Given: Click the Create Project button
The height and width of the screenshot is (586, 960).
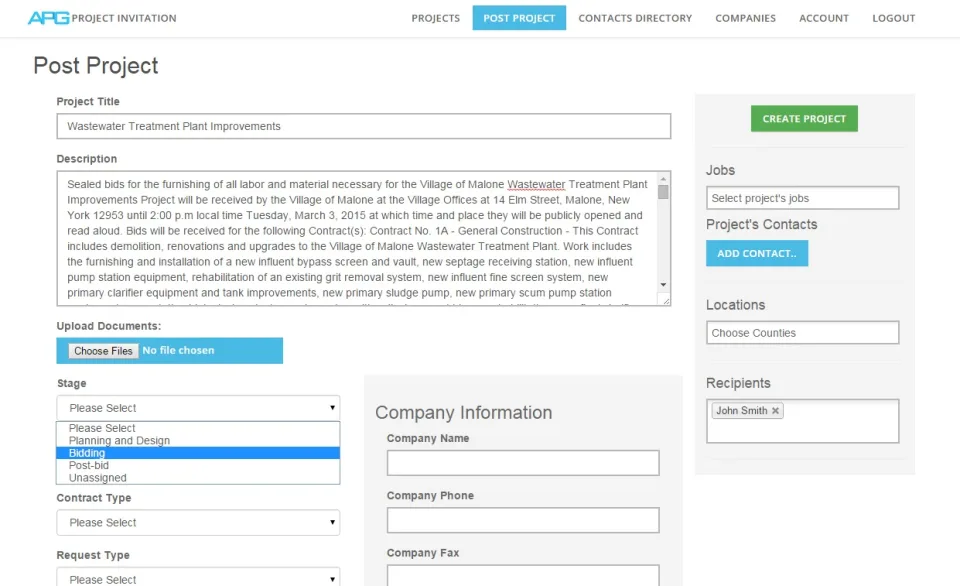Looking at the screenshot, I should 804,119.
